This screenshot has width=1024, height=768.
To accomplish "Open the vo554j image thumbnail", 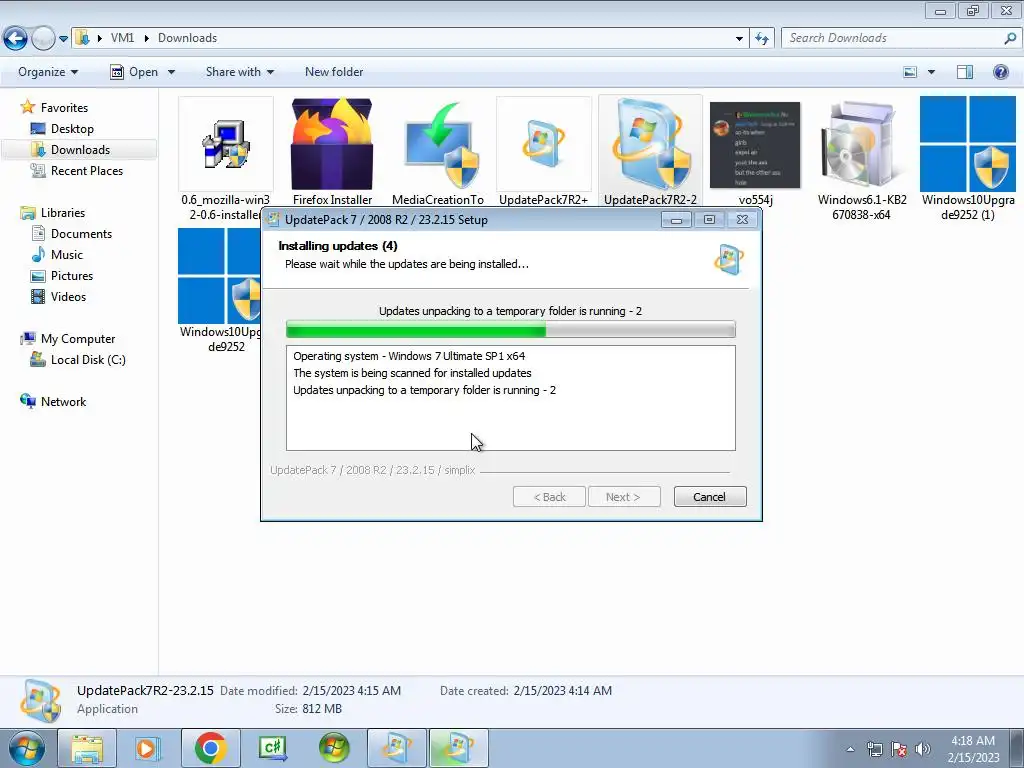I will coord(755,145).
